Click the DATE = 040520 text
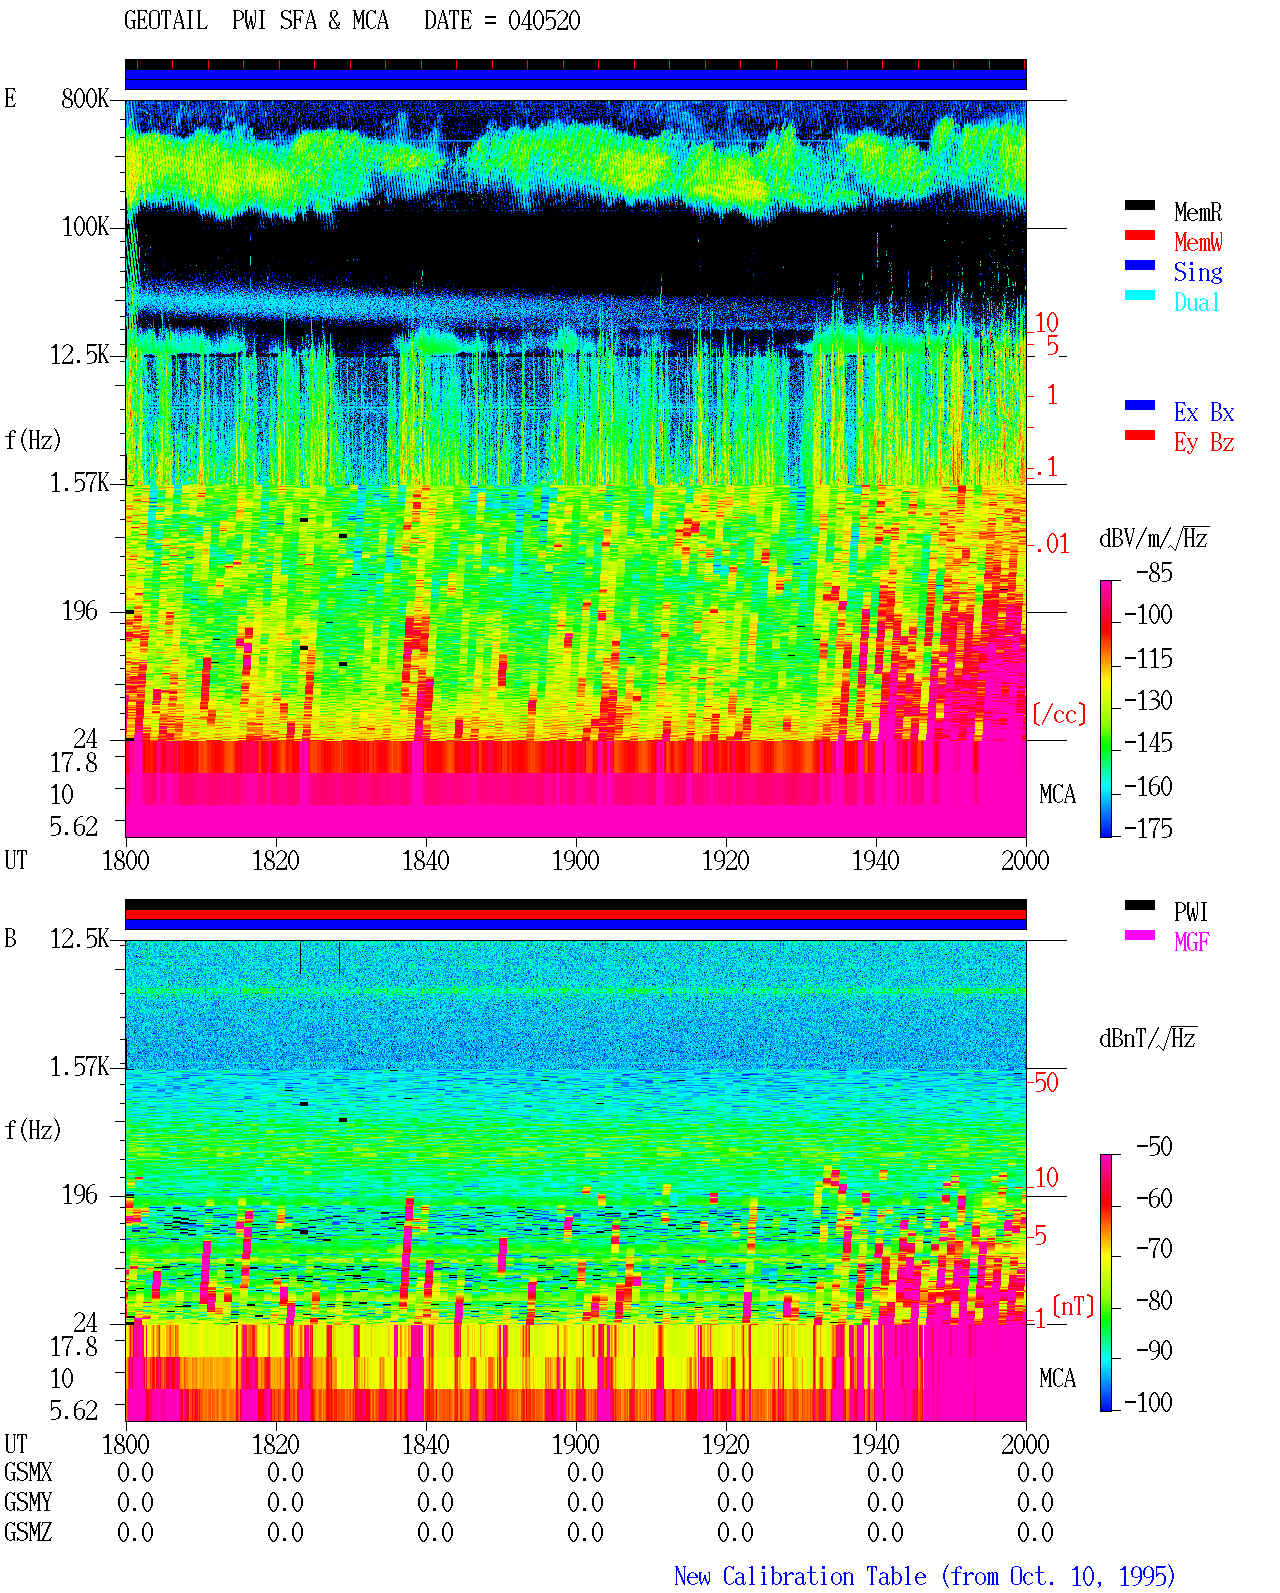This screenshot has width=1280, height=1593. pos(502,20)
